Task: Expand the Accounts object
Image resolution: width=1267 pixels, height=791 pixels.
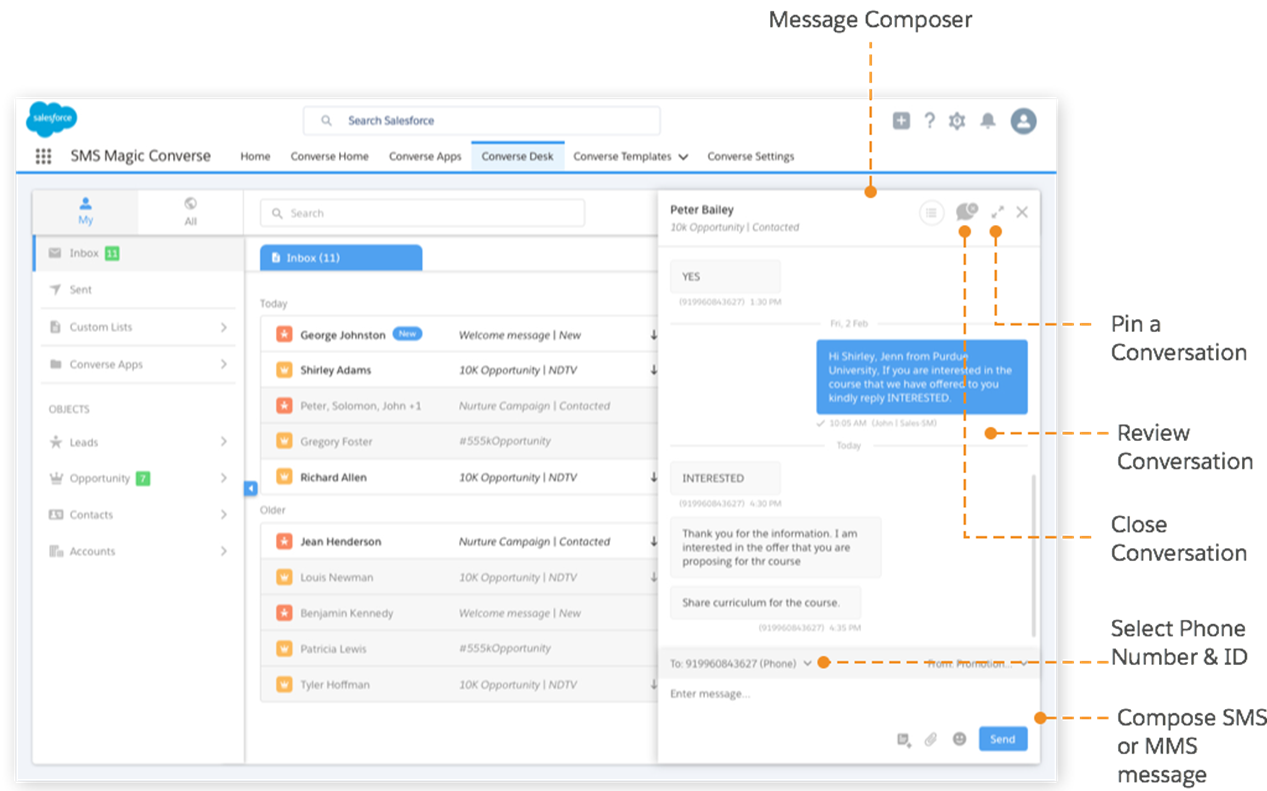Action: point(223,551)
